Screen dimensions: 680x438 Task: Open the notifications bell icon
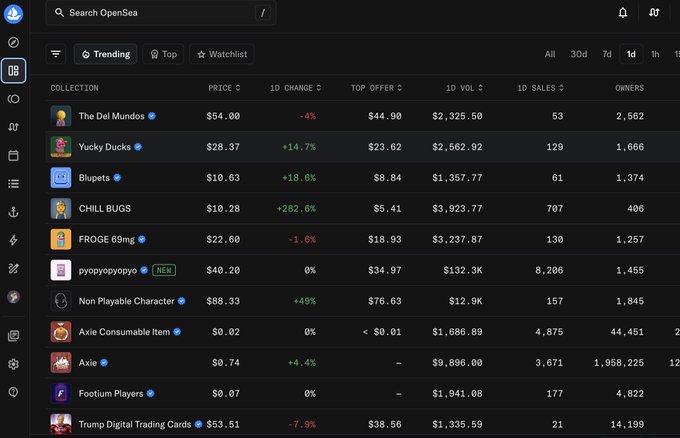[x=623, y=13]
